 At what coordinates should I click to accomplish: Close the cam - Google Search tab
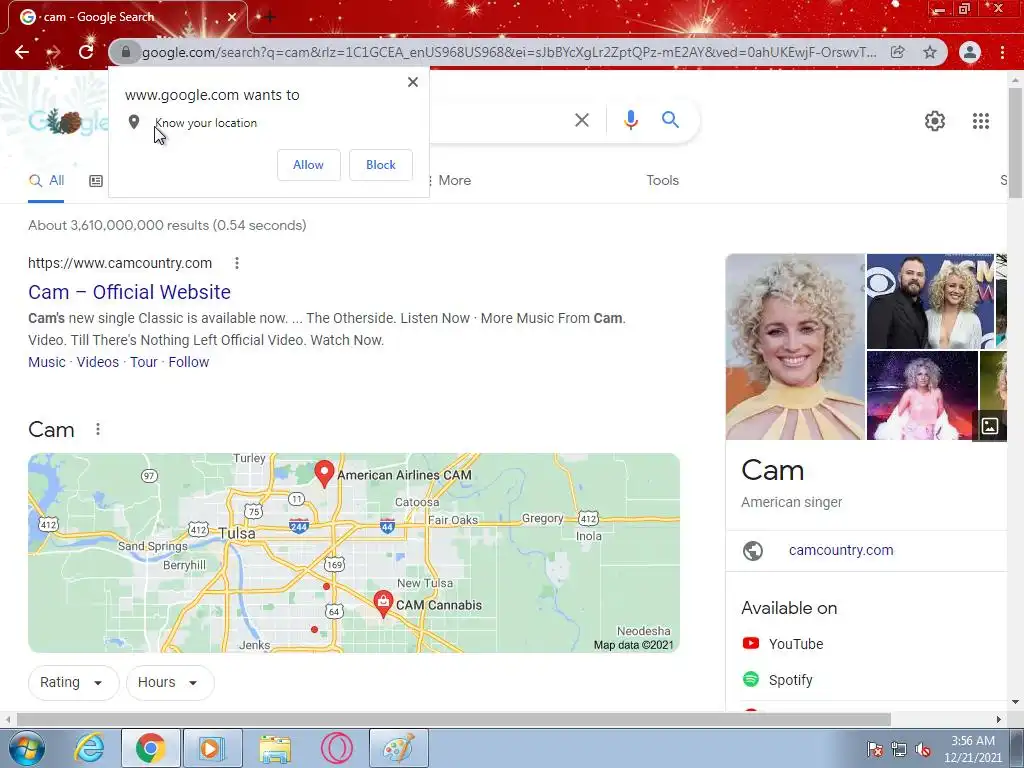(x=232, y=17)
